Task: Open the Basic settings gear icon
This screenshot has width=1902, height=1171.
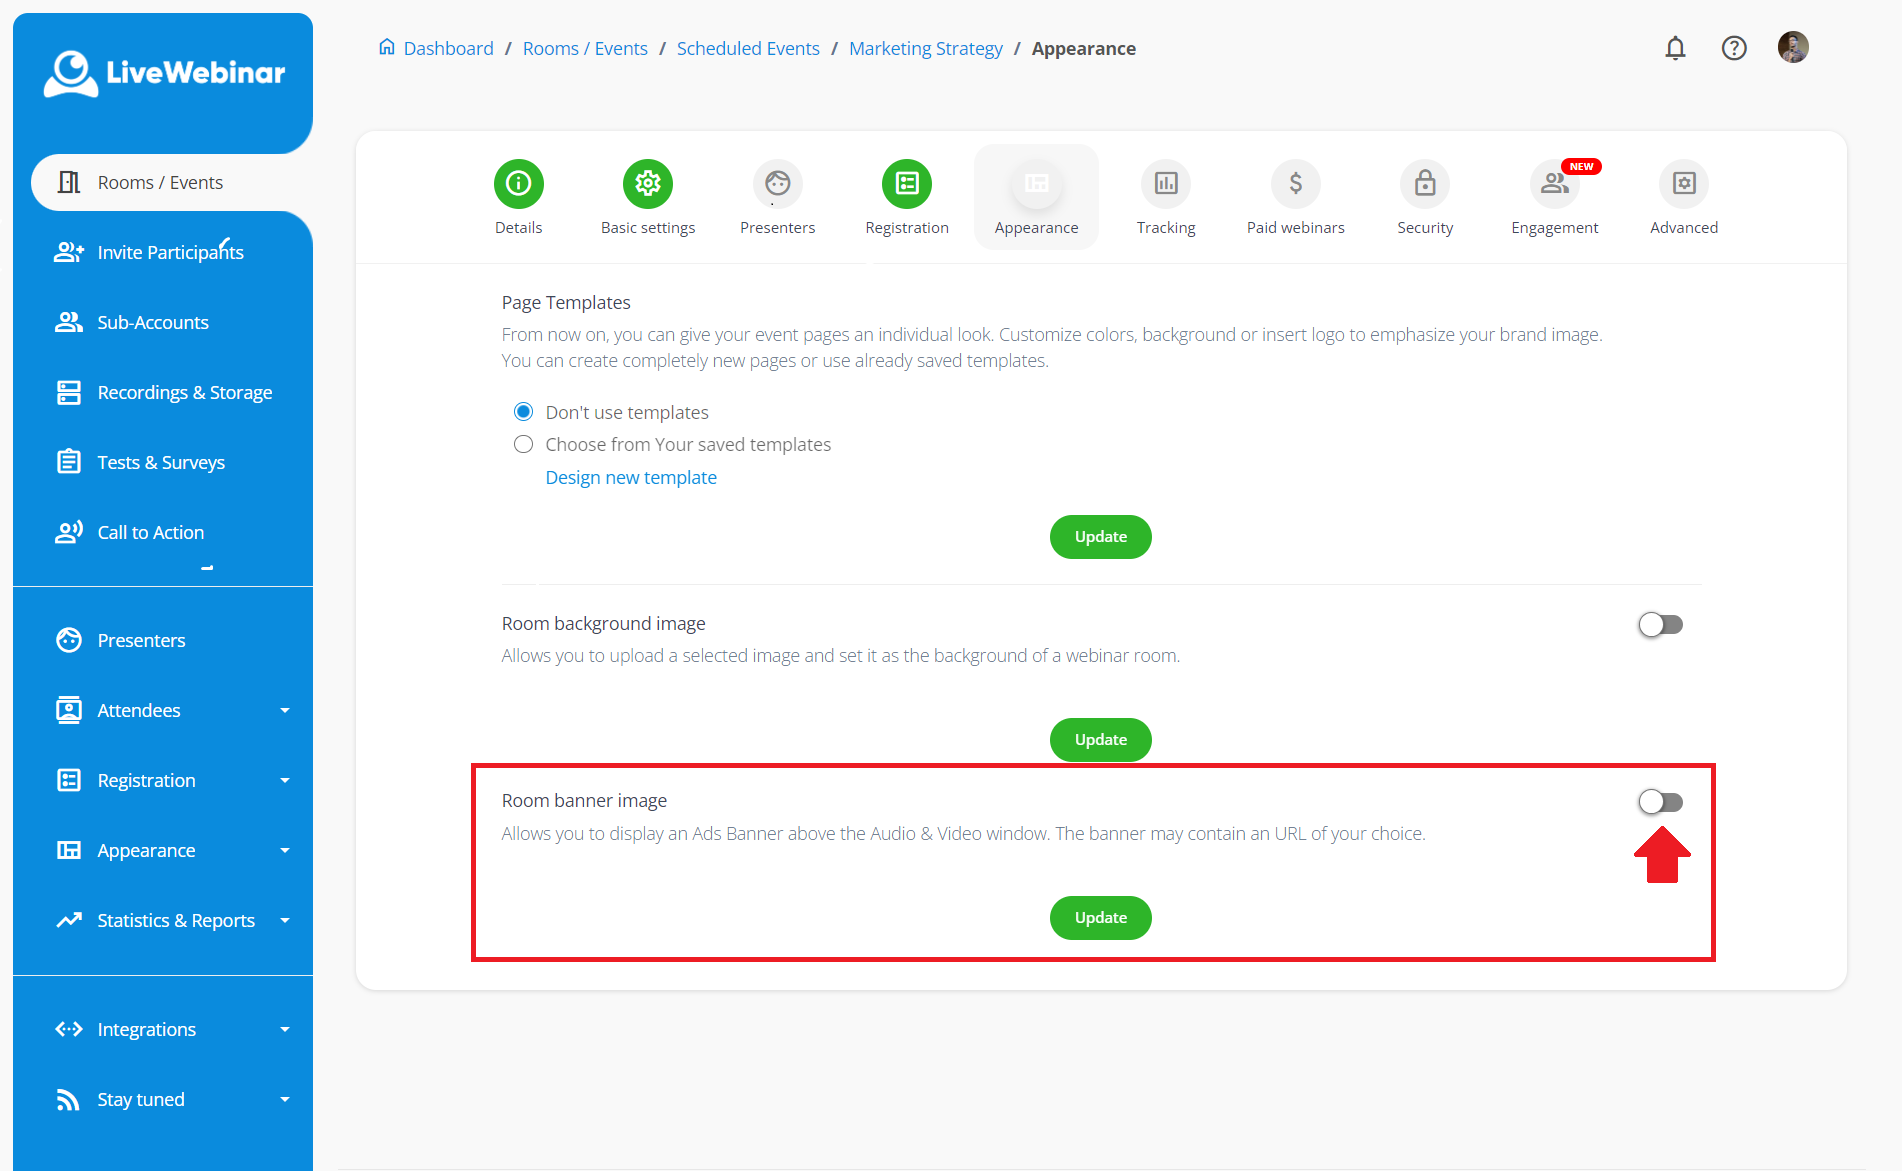Action: [648, 184]
